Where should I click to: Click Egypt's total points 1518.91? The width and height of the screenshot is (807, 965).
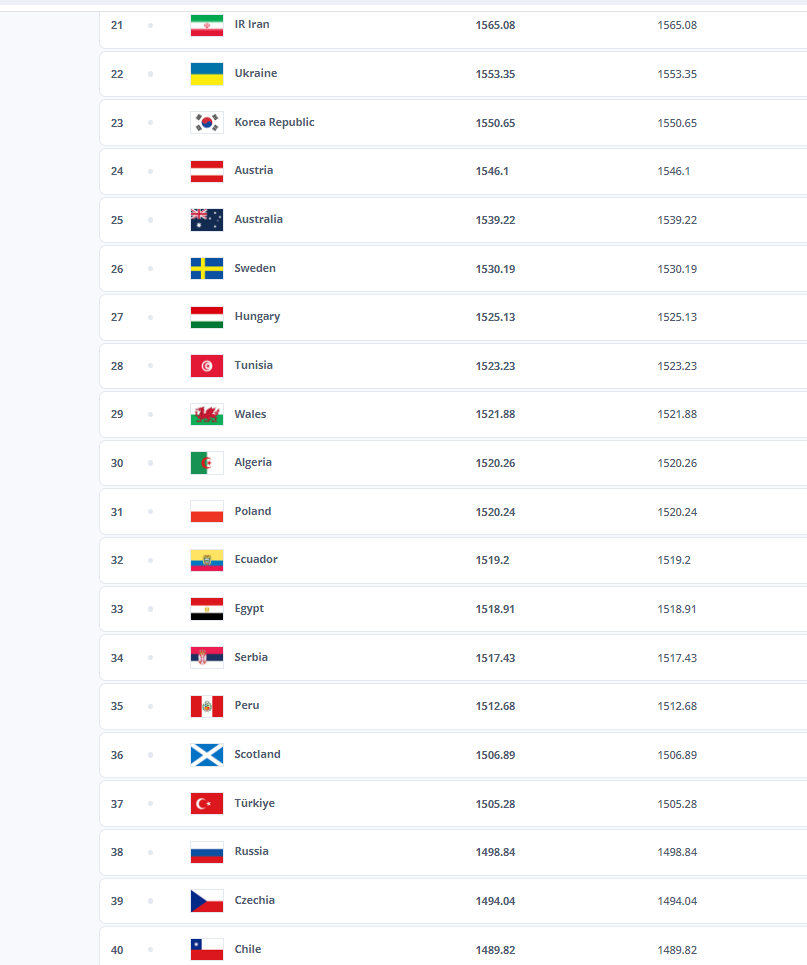(x=495, y=609)
